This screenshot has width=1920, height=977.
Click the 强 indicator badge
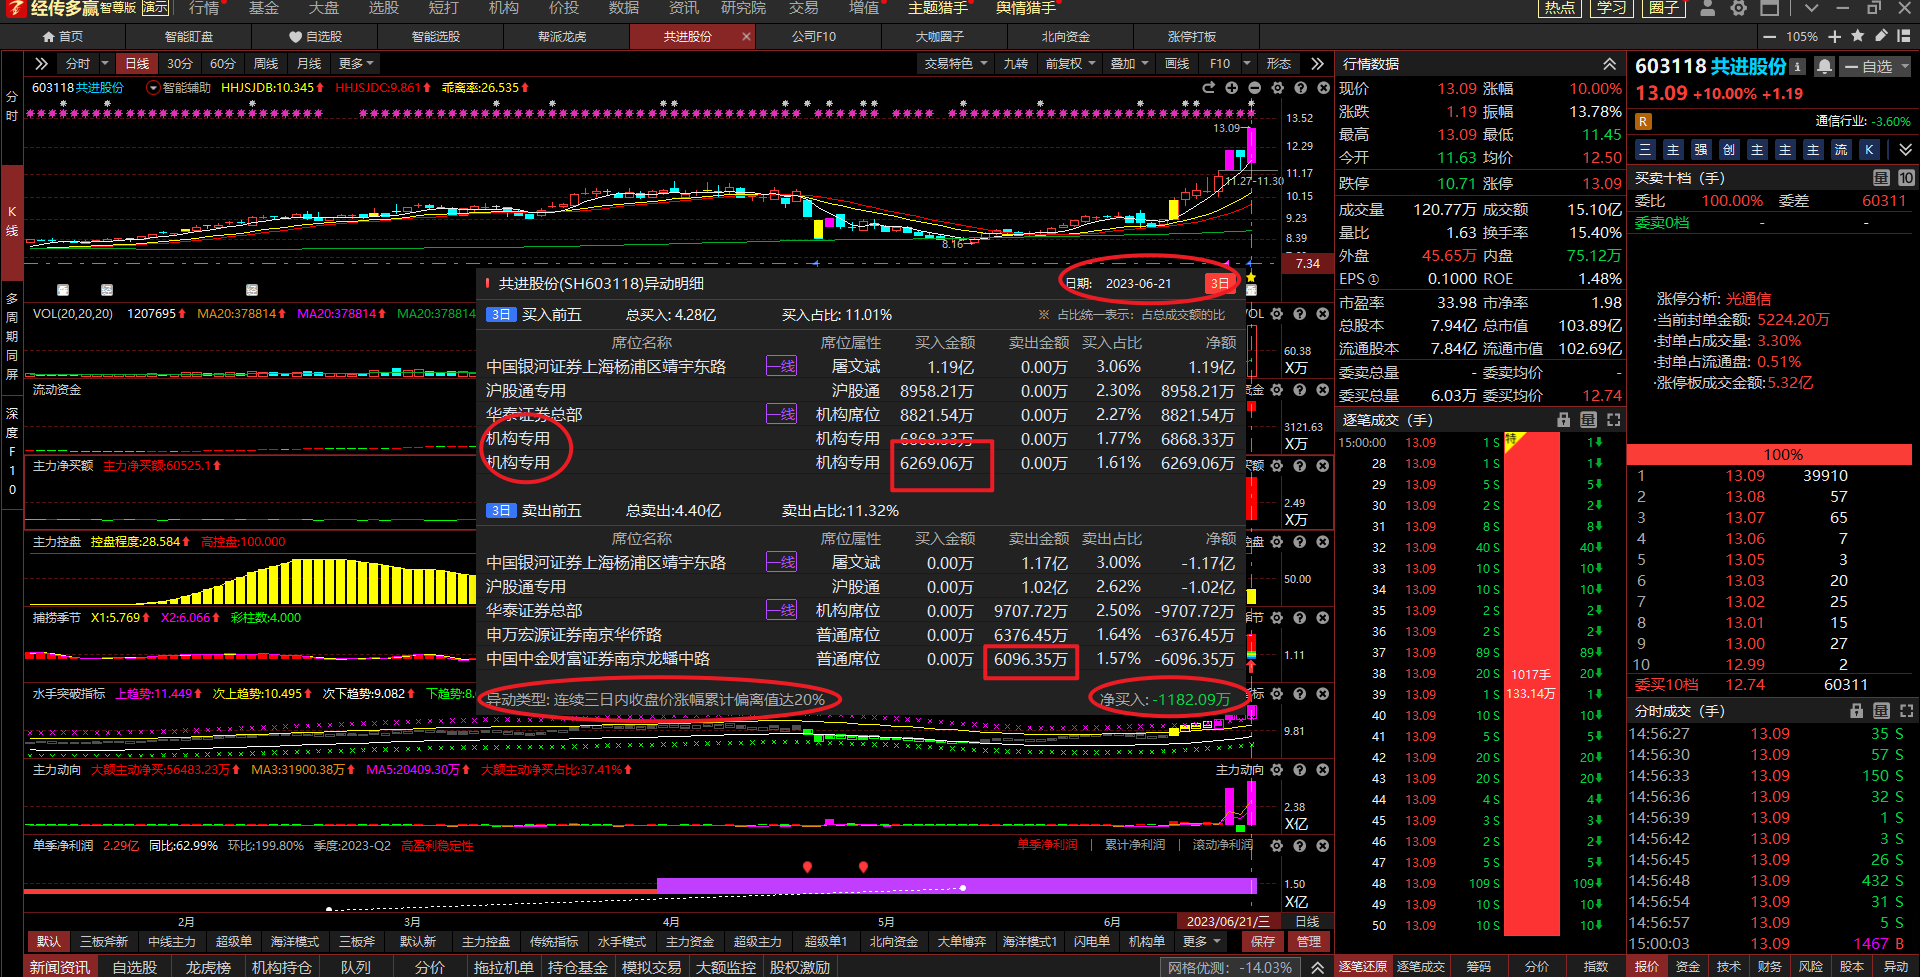point(1701,150)
